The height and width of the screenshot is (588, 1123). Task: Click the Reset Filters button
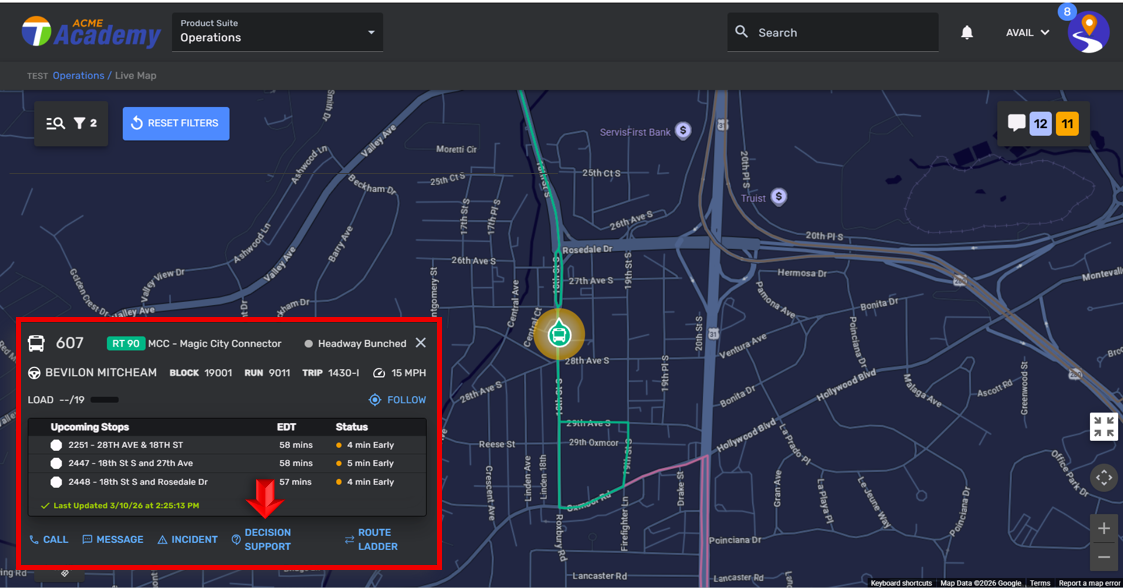[176, 123]
